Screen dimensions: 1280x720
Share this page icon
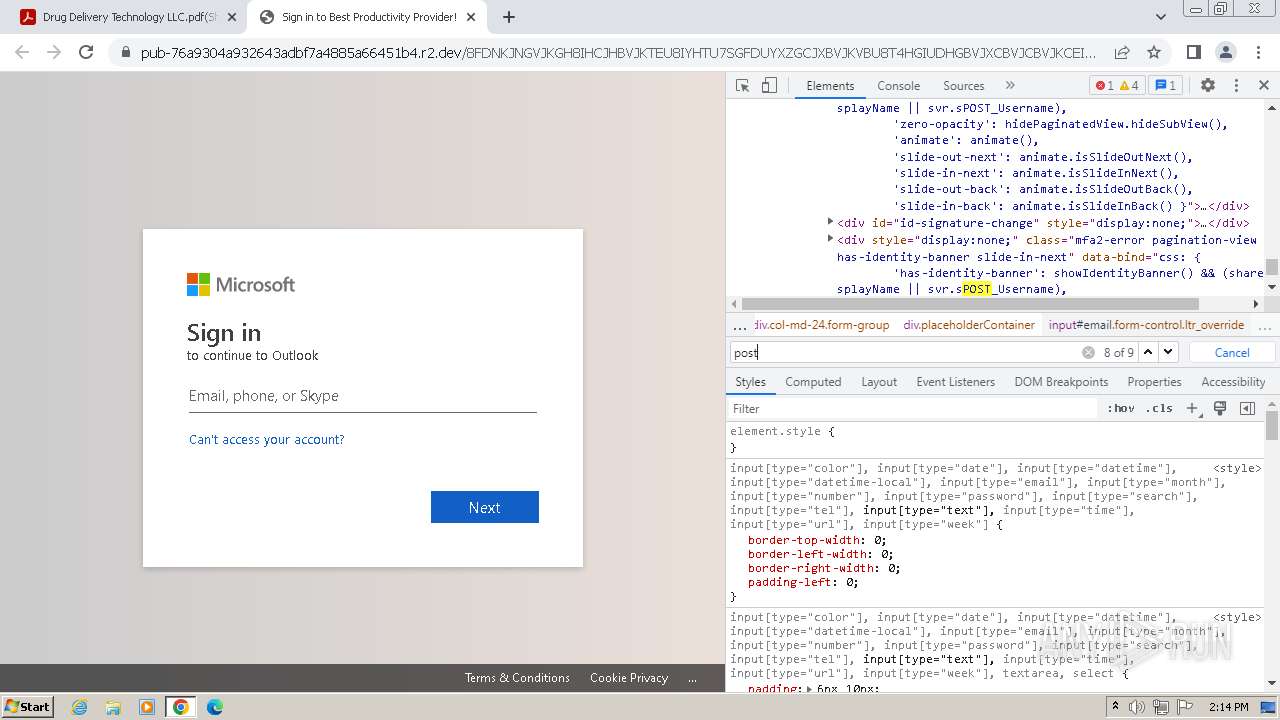pos(1122,52)
